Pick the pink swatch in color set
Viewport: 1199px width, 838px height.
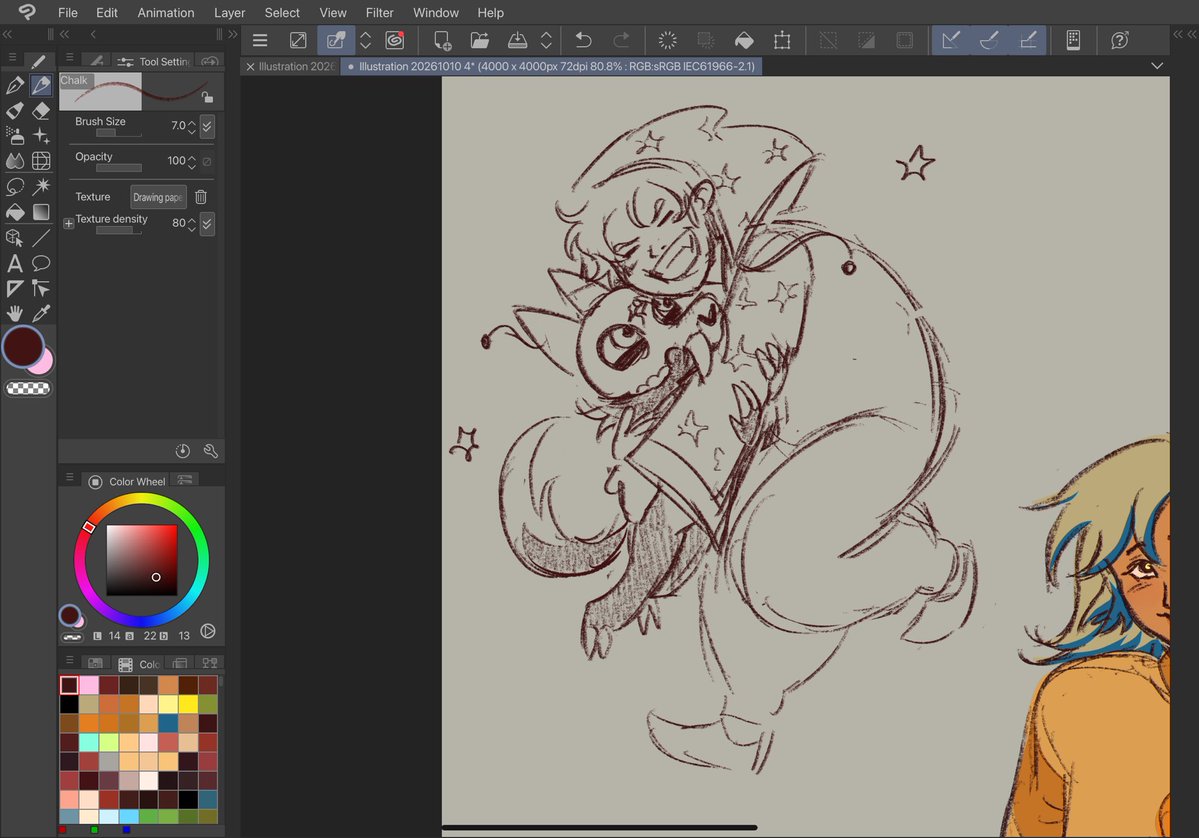89,685
